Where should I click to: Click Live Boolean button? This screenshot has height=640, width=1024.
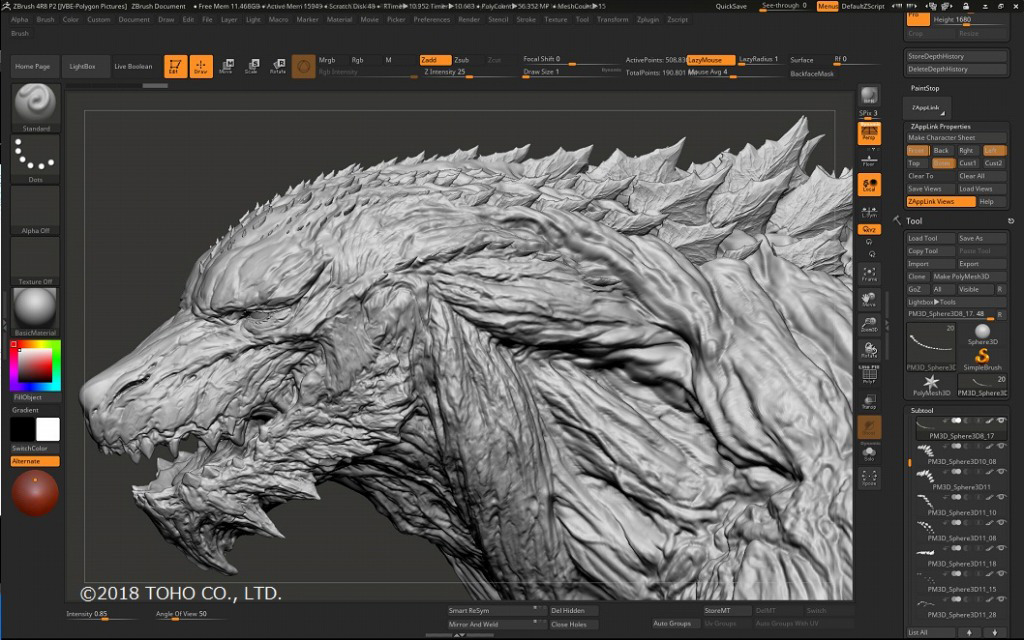point(133,67)
